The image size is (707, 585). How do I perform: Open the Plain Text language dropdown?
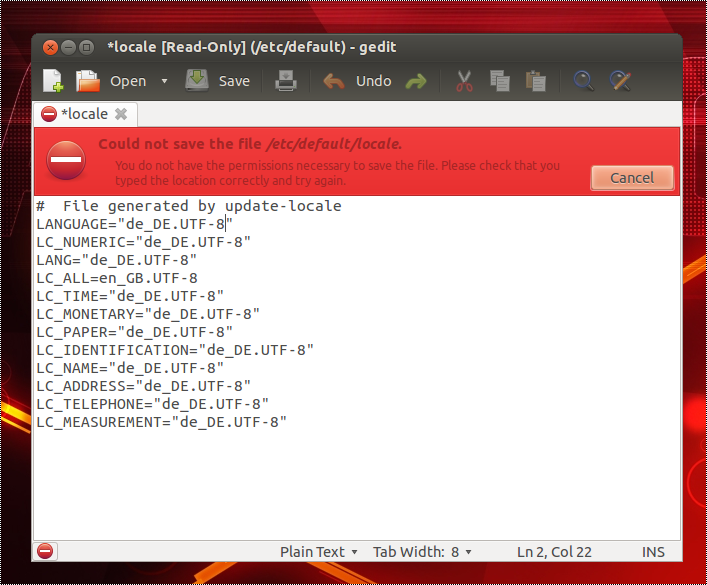319,552
